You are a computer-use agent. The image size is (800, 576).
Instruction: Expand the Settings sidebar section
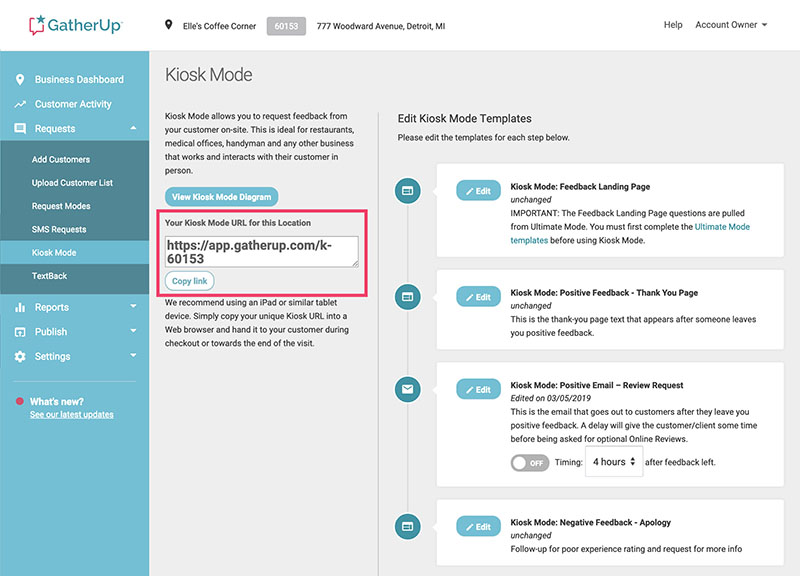[x=133, y=355]
